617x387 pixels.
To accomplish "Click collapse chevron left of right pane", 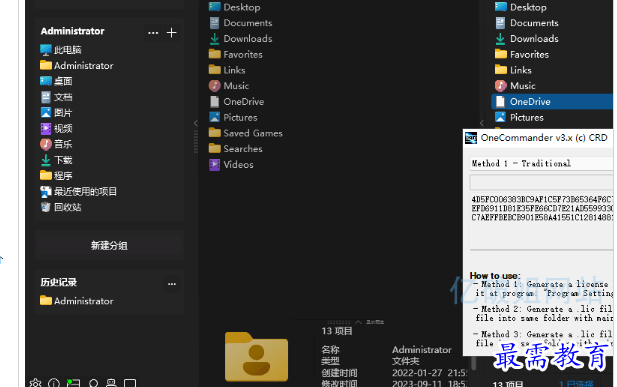I will coord(482,123).
